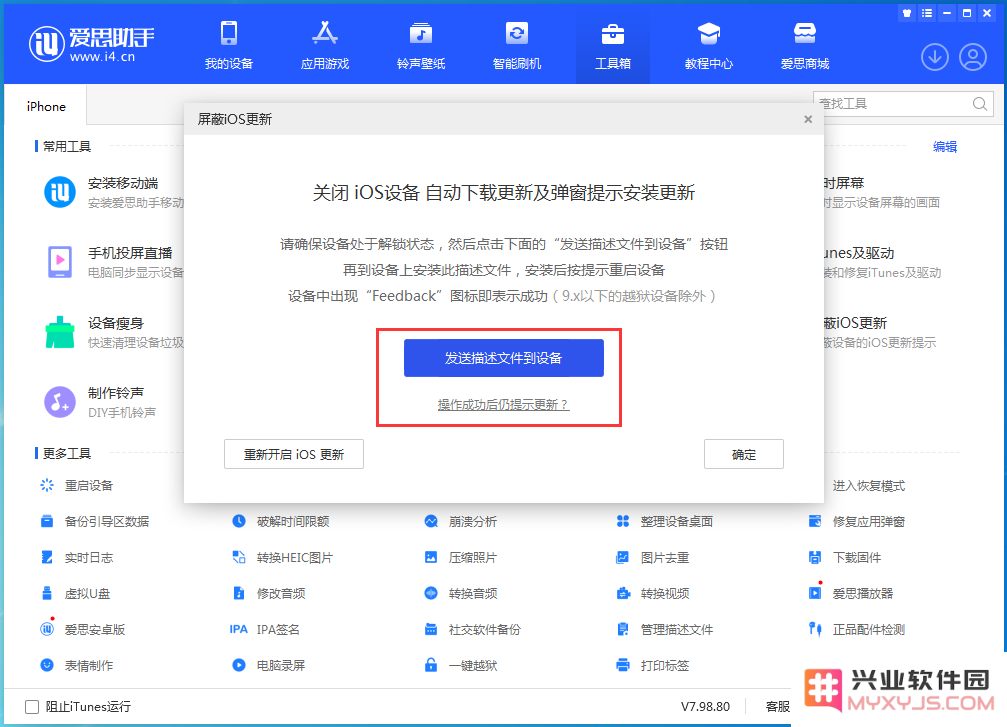Click the search magnifier icon
This screenshot has width=1007, height=727.
(x=979, y=103)
